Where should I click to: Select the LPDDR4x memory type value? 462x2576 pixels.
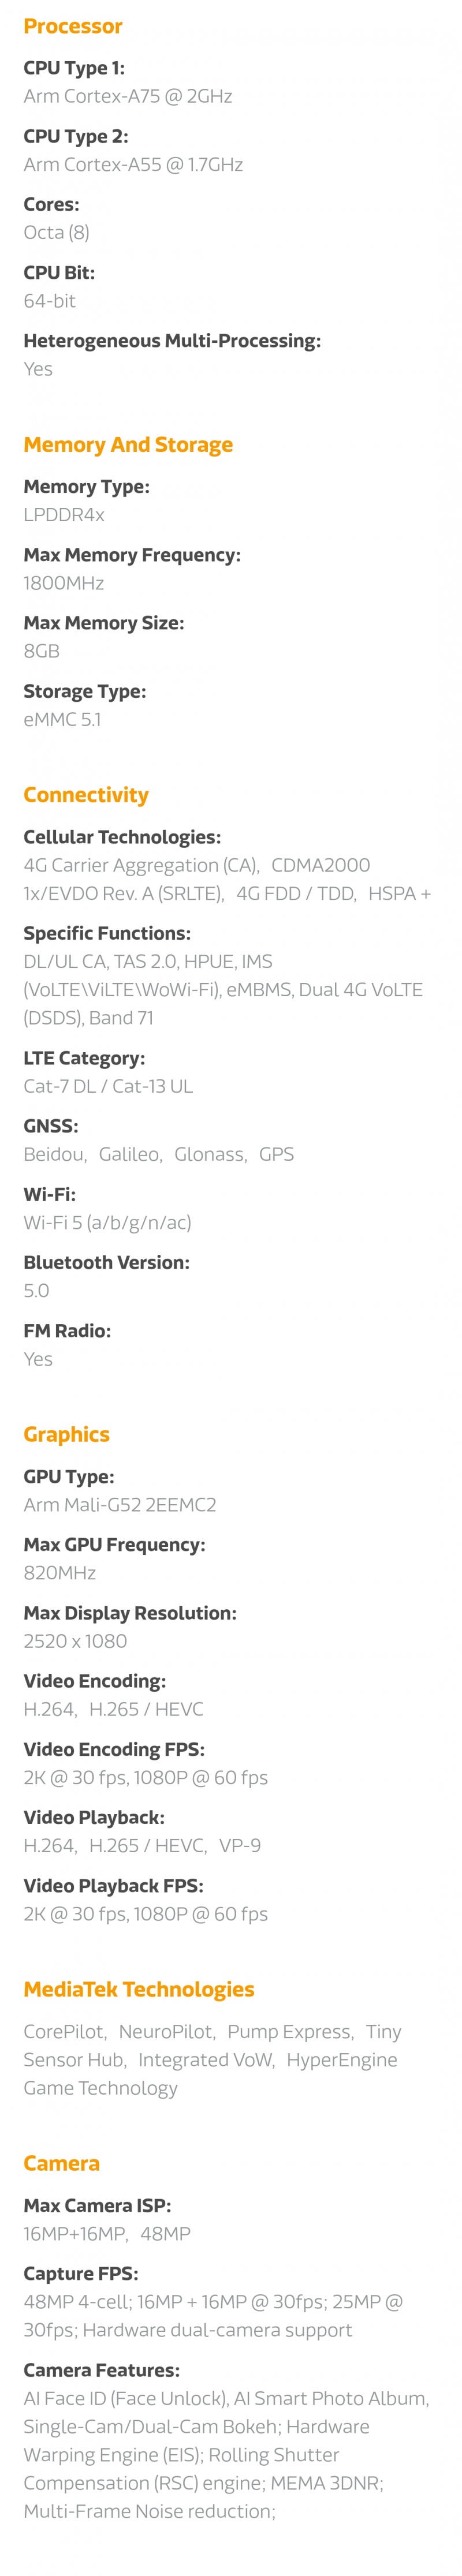(x=64, y=514)
